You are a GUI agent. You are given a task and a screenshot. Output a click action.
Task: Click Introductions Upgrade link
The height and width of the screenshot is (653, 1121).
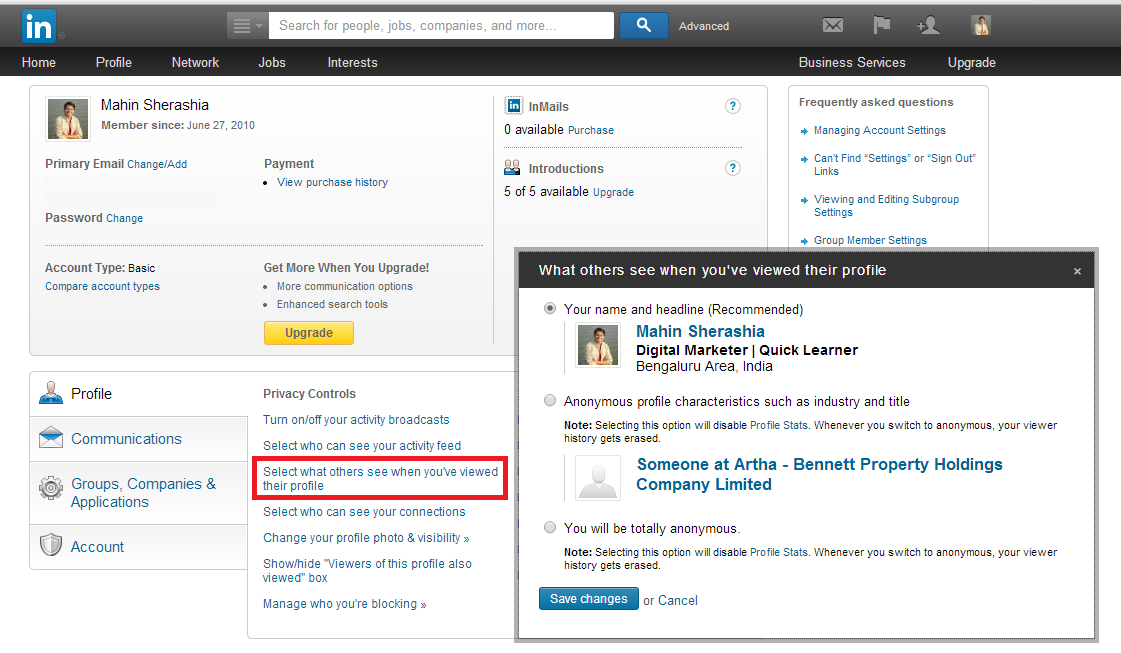click(613, 192)
